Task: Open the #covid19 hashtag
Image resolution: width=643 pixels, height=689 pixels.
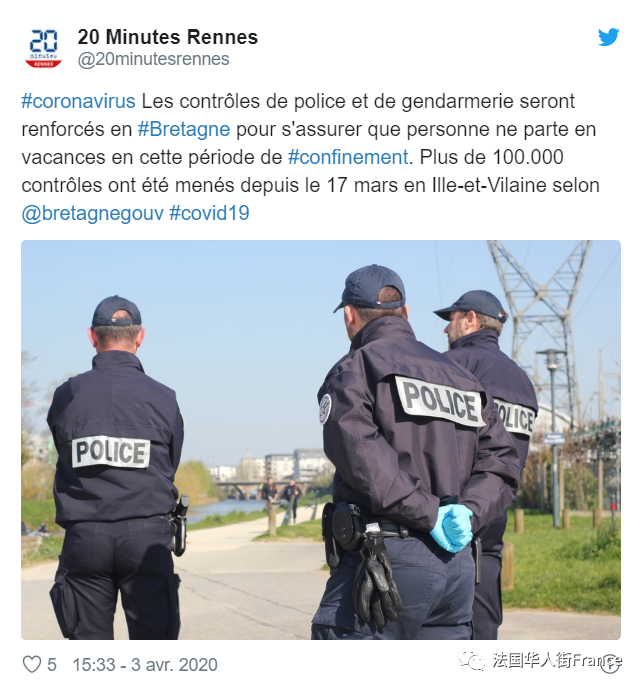Action: 209,213
